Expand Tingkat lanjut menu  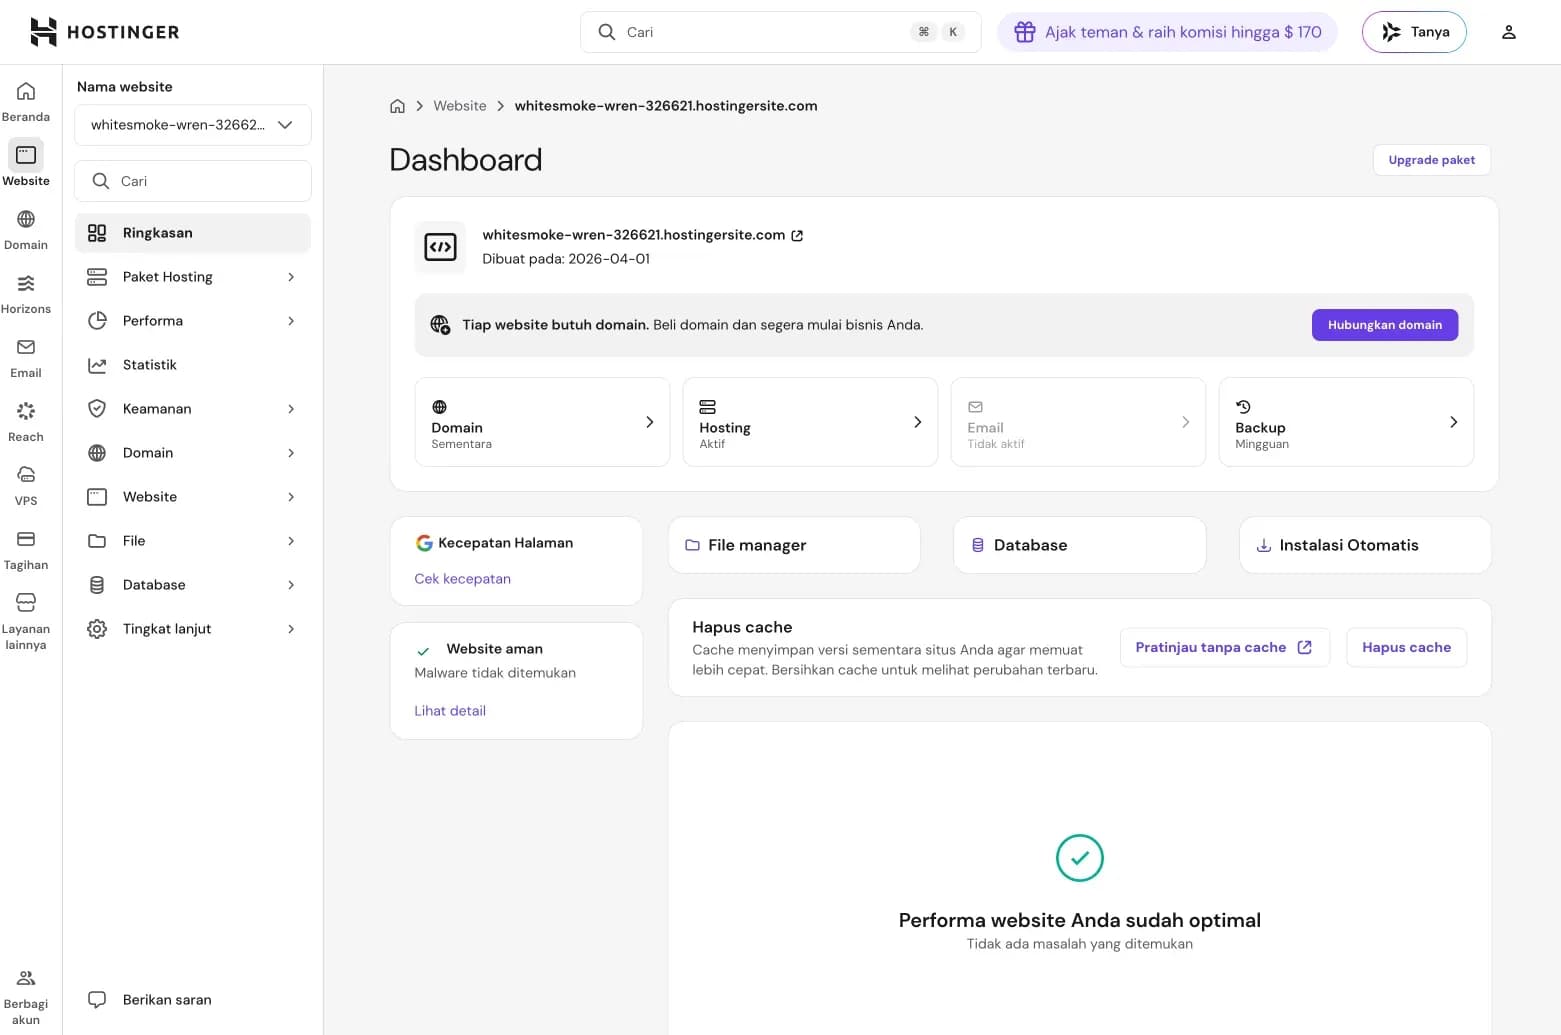tap(192, 629)
